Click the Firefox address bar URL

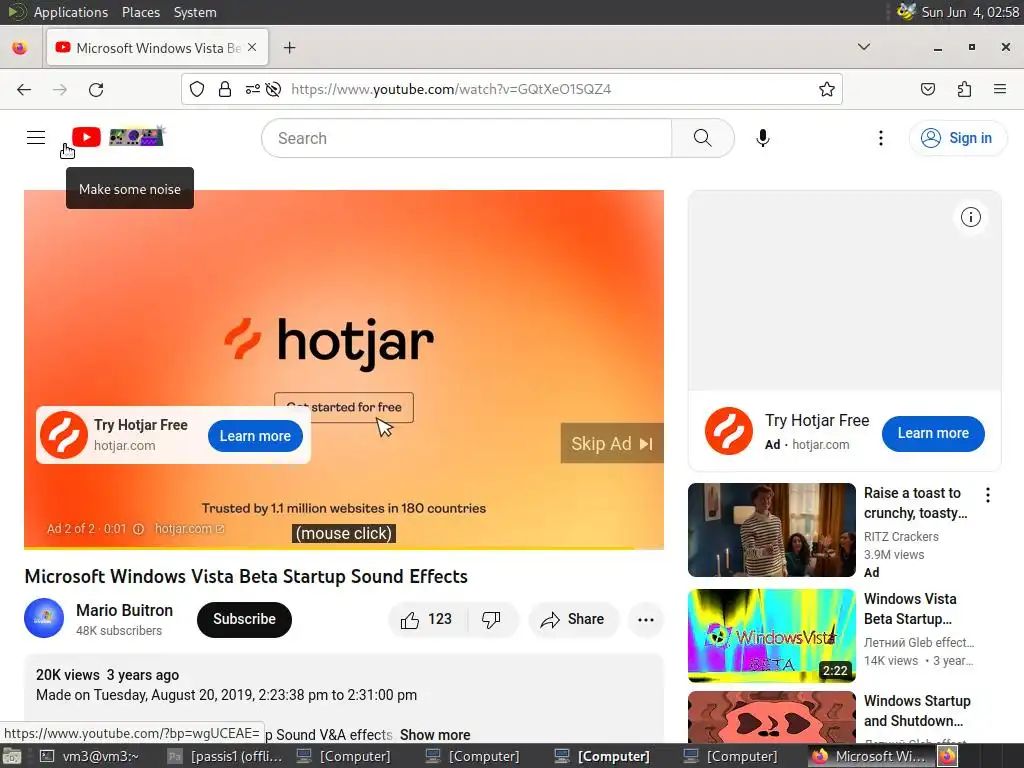(451, 89)
